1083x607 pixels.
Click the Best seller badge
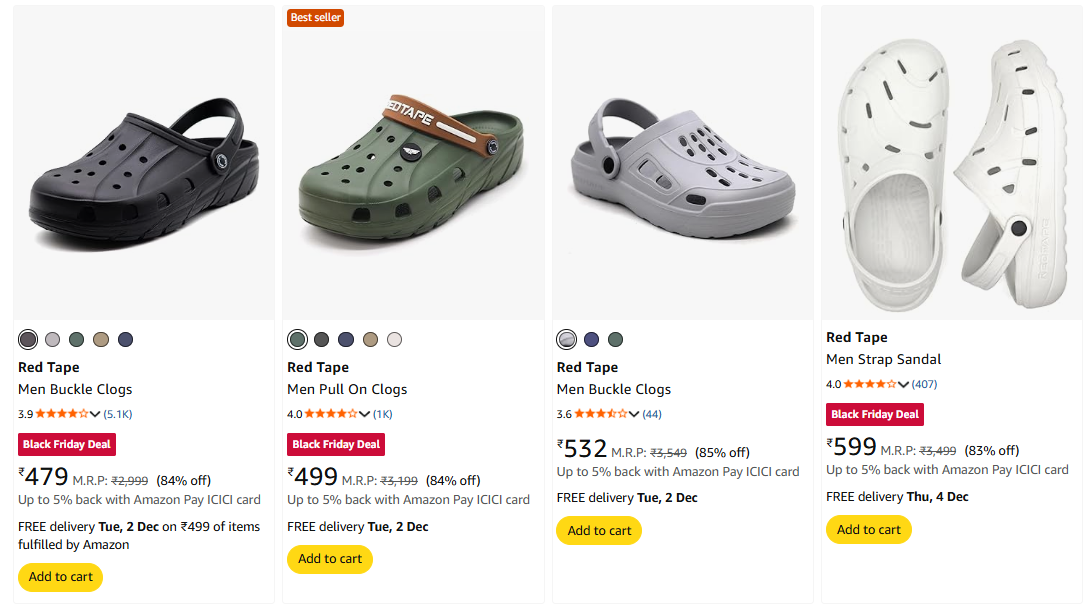(315, 17)
